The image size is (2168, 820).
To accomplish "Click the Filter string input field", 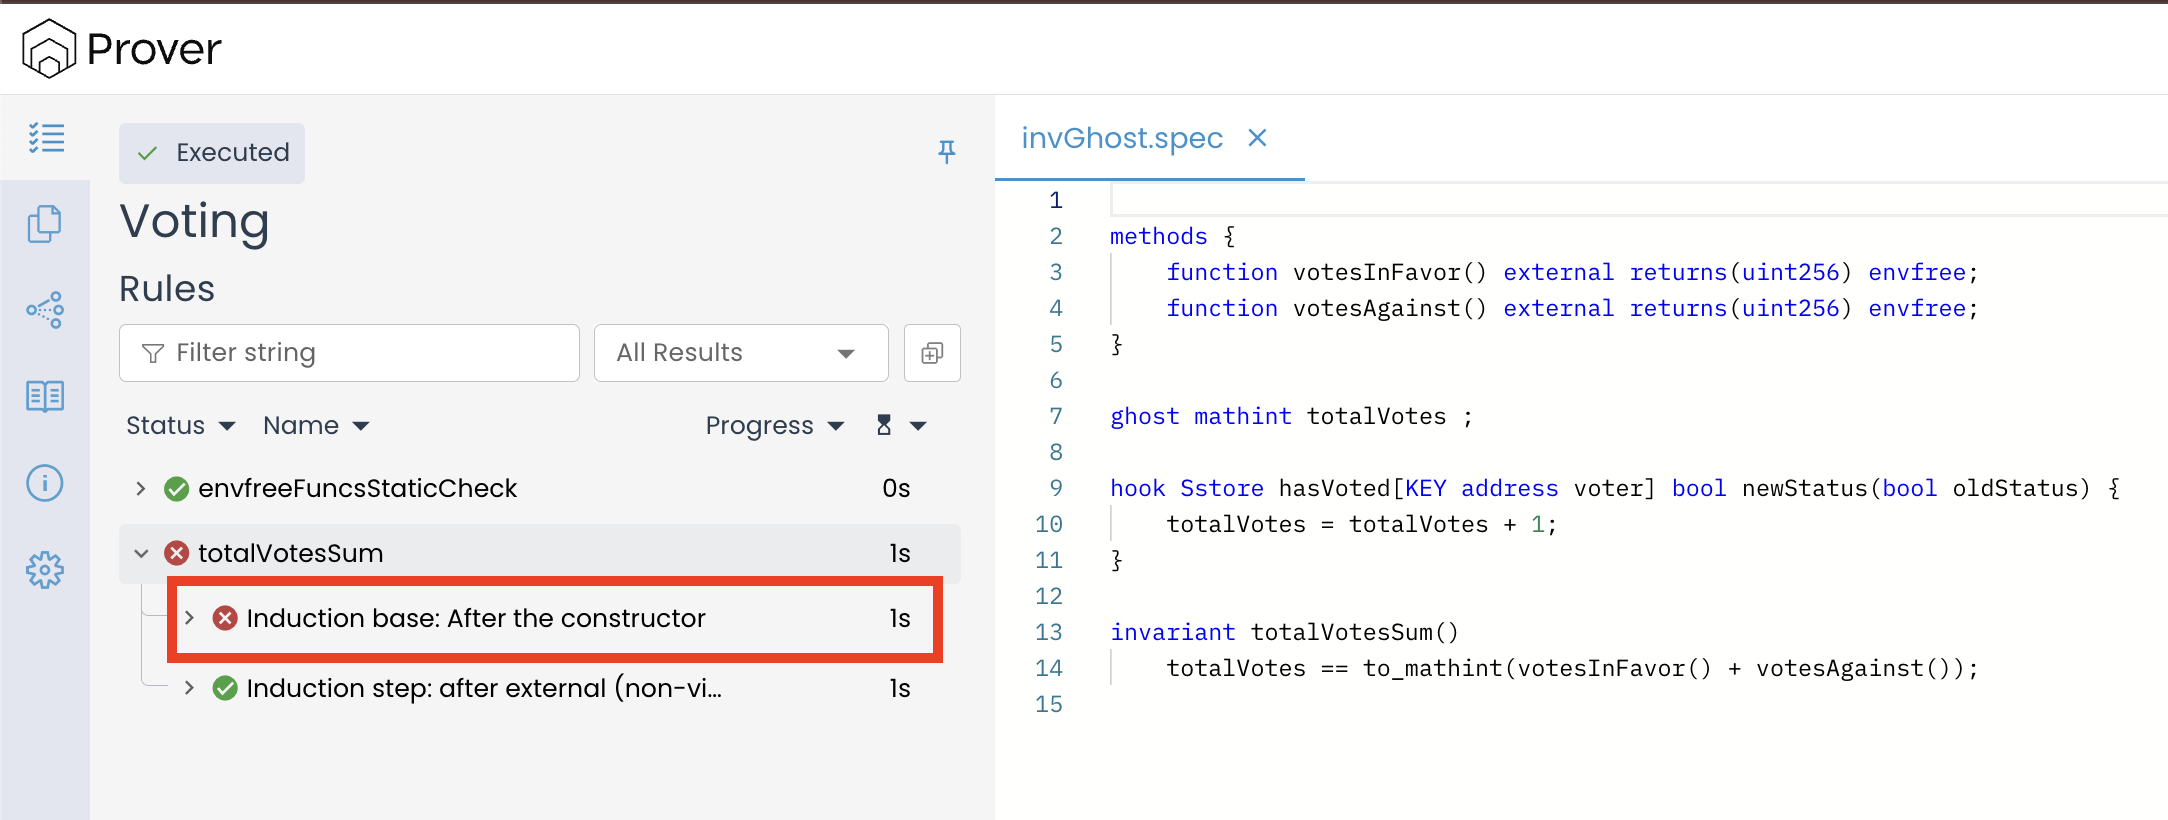I will coord(350,353).
